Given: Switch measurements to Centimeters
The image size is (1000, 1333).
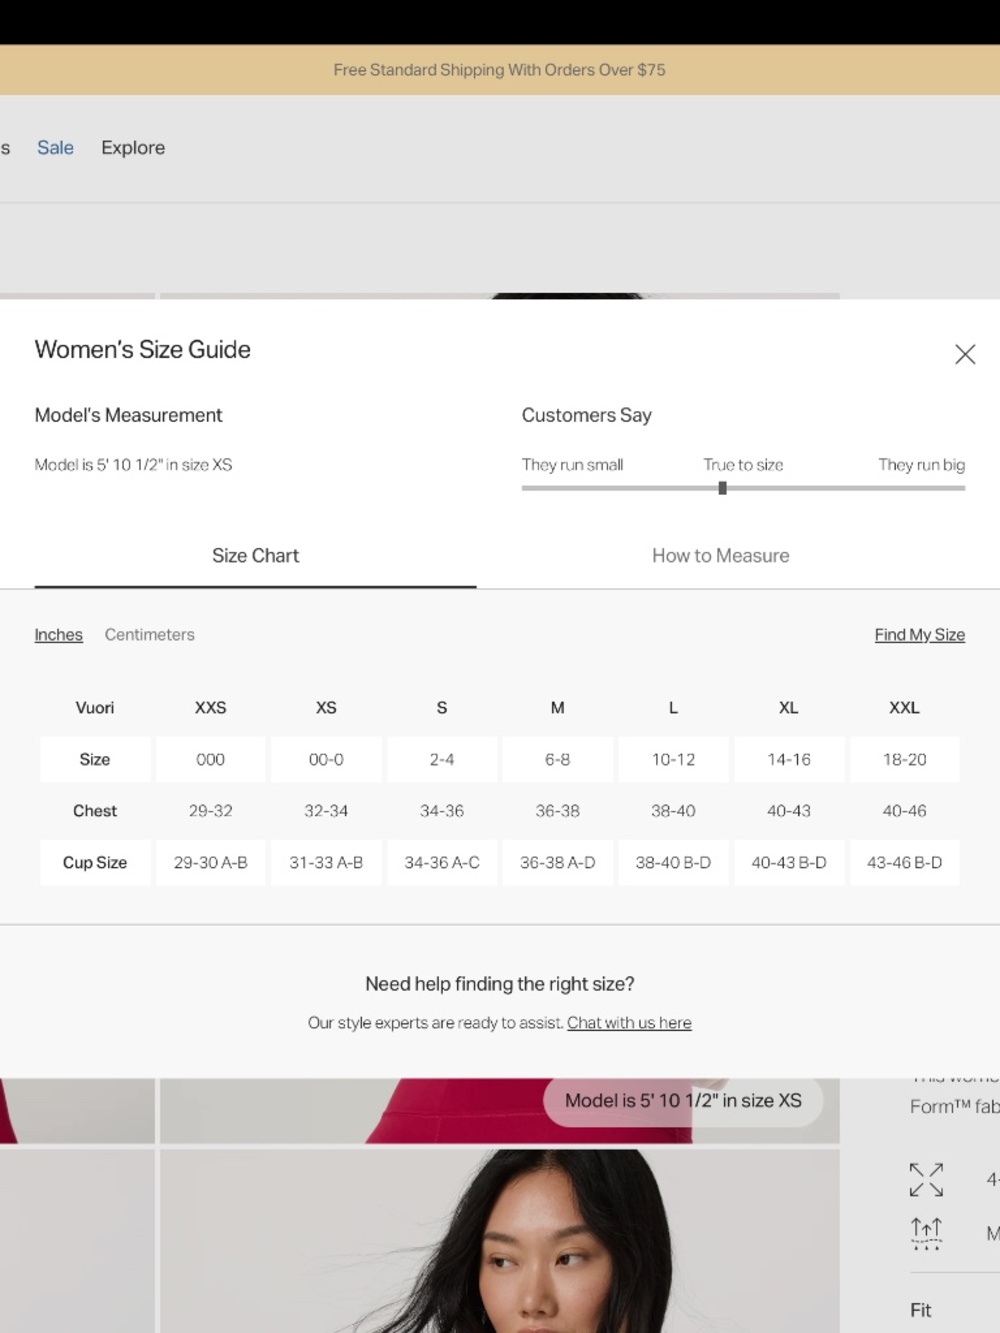Looking at the screenshot, I should coord(150,635).
